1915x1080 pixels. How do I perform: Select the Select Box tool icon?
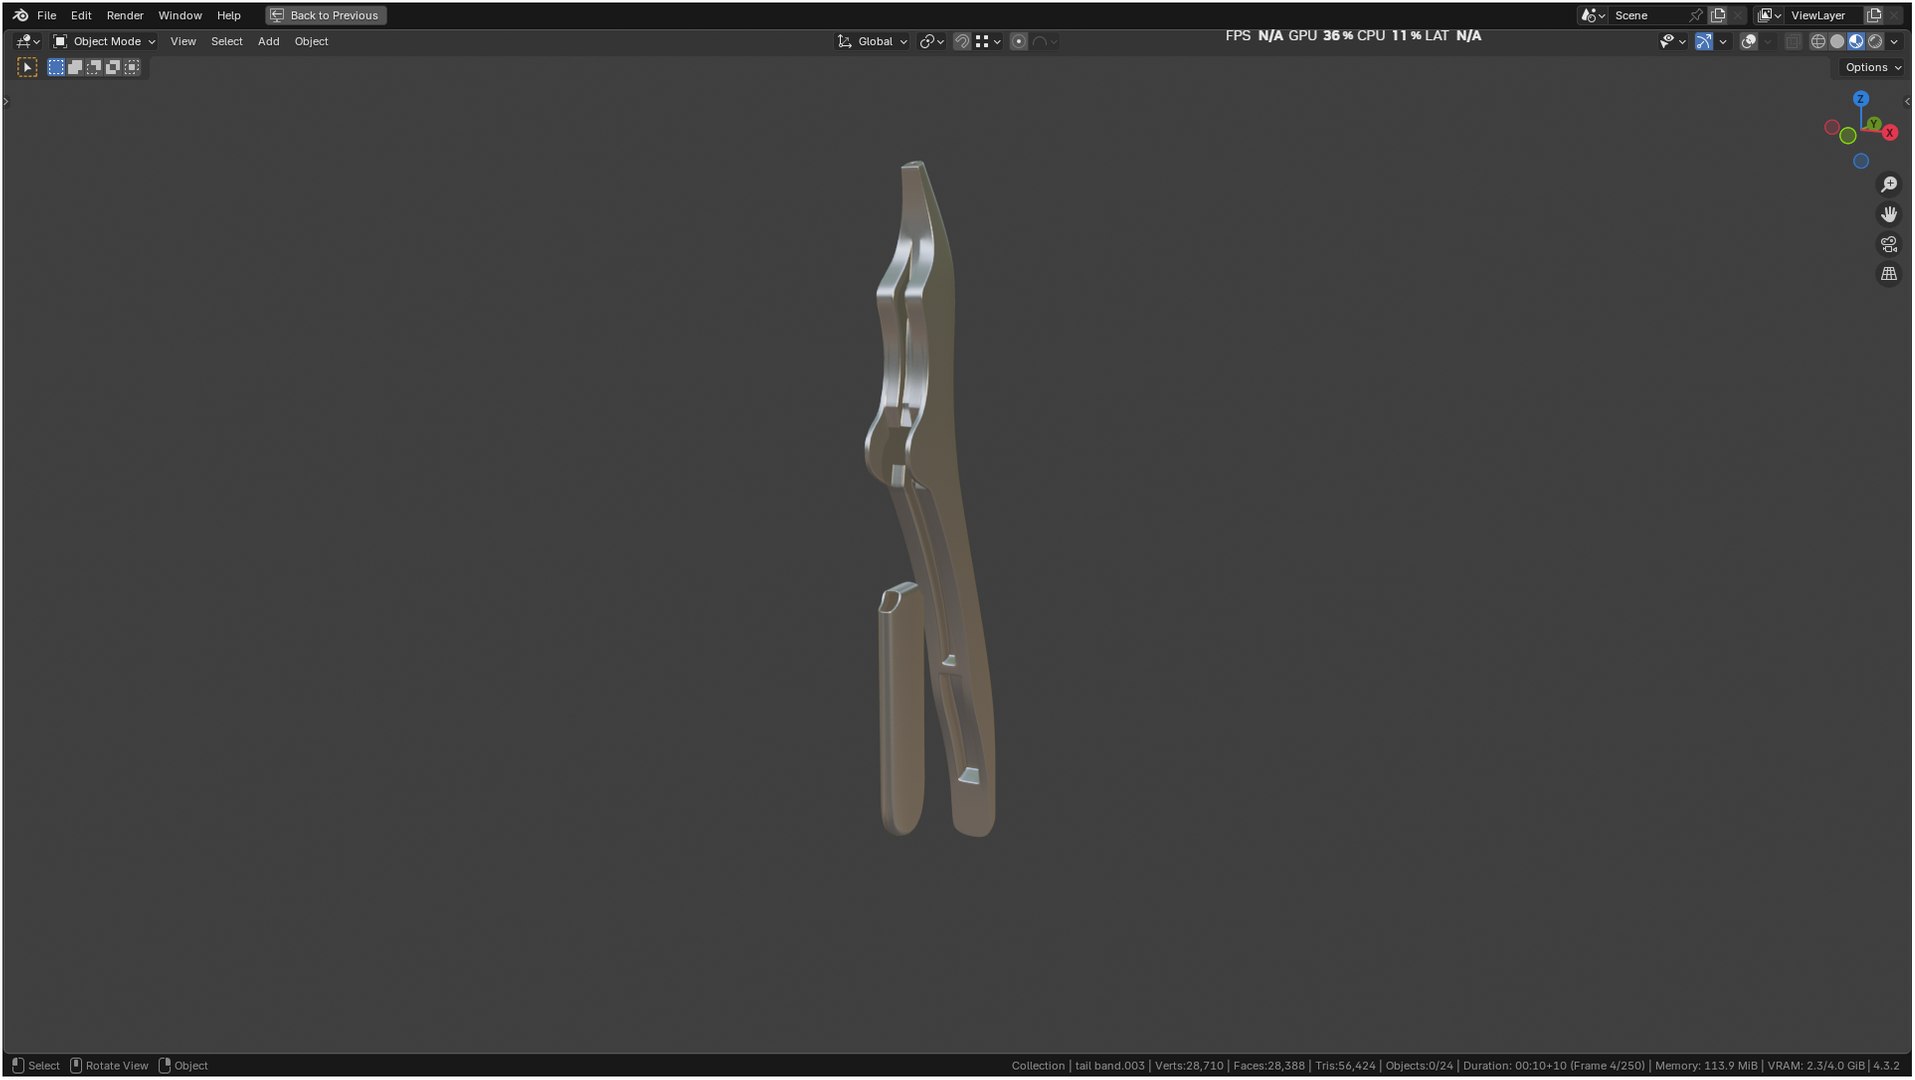(x=28, y=67)
